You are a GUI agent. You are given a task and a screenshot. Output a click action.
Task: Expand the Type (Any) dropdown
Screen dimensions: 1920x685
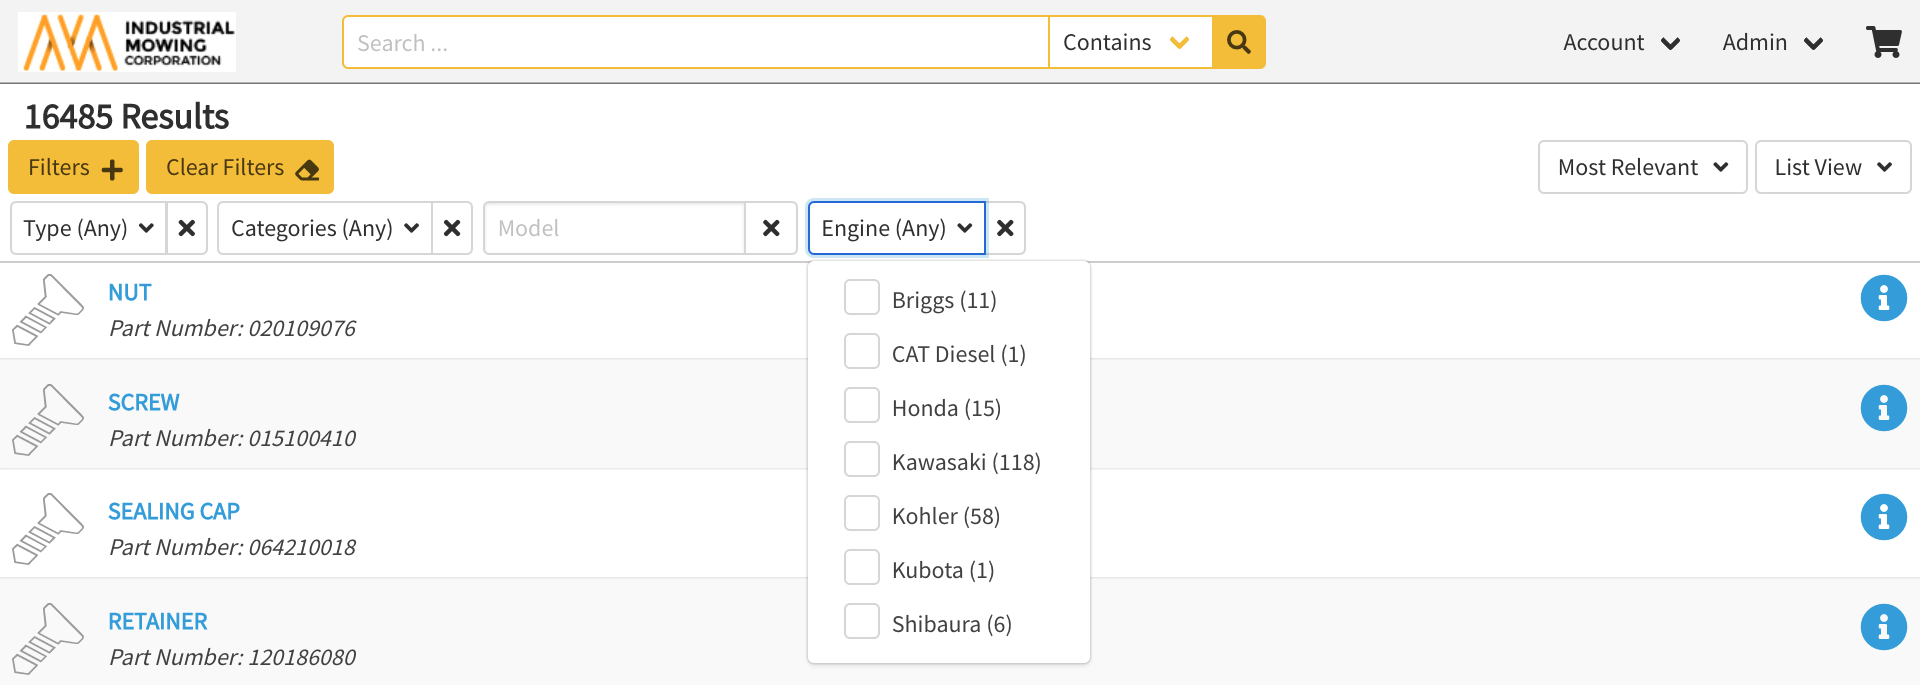88,228
